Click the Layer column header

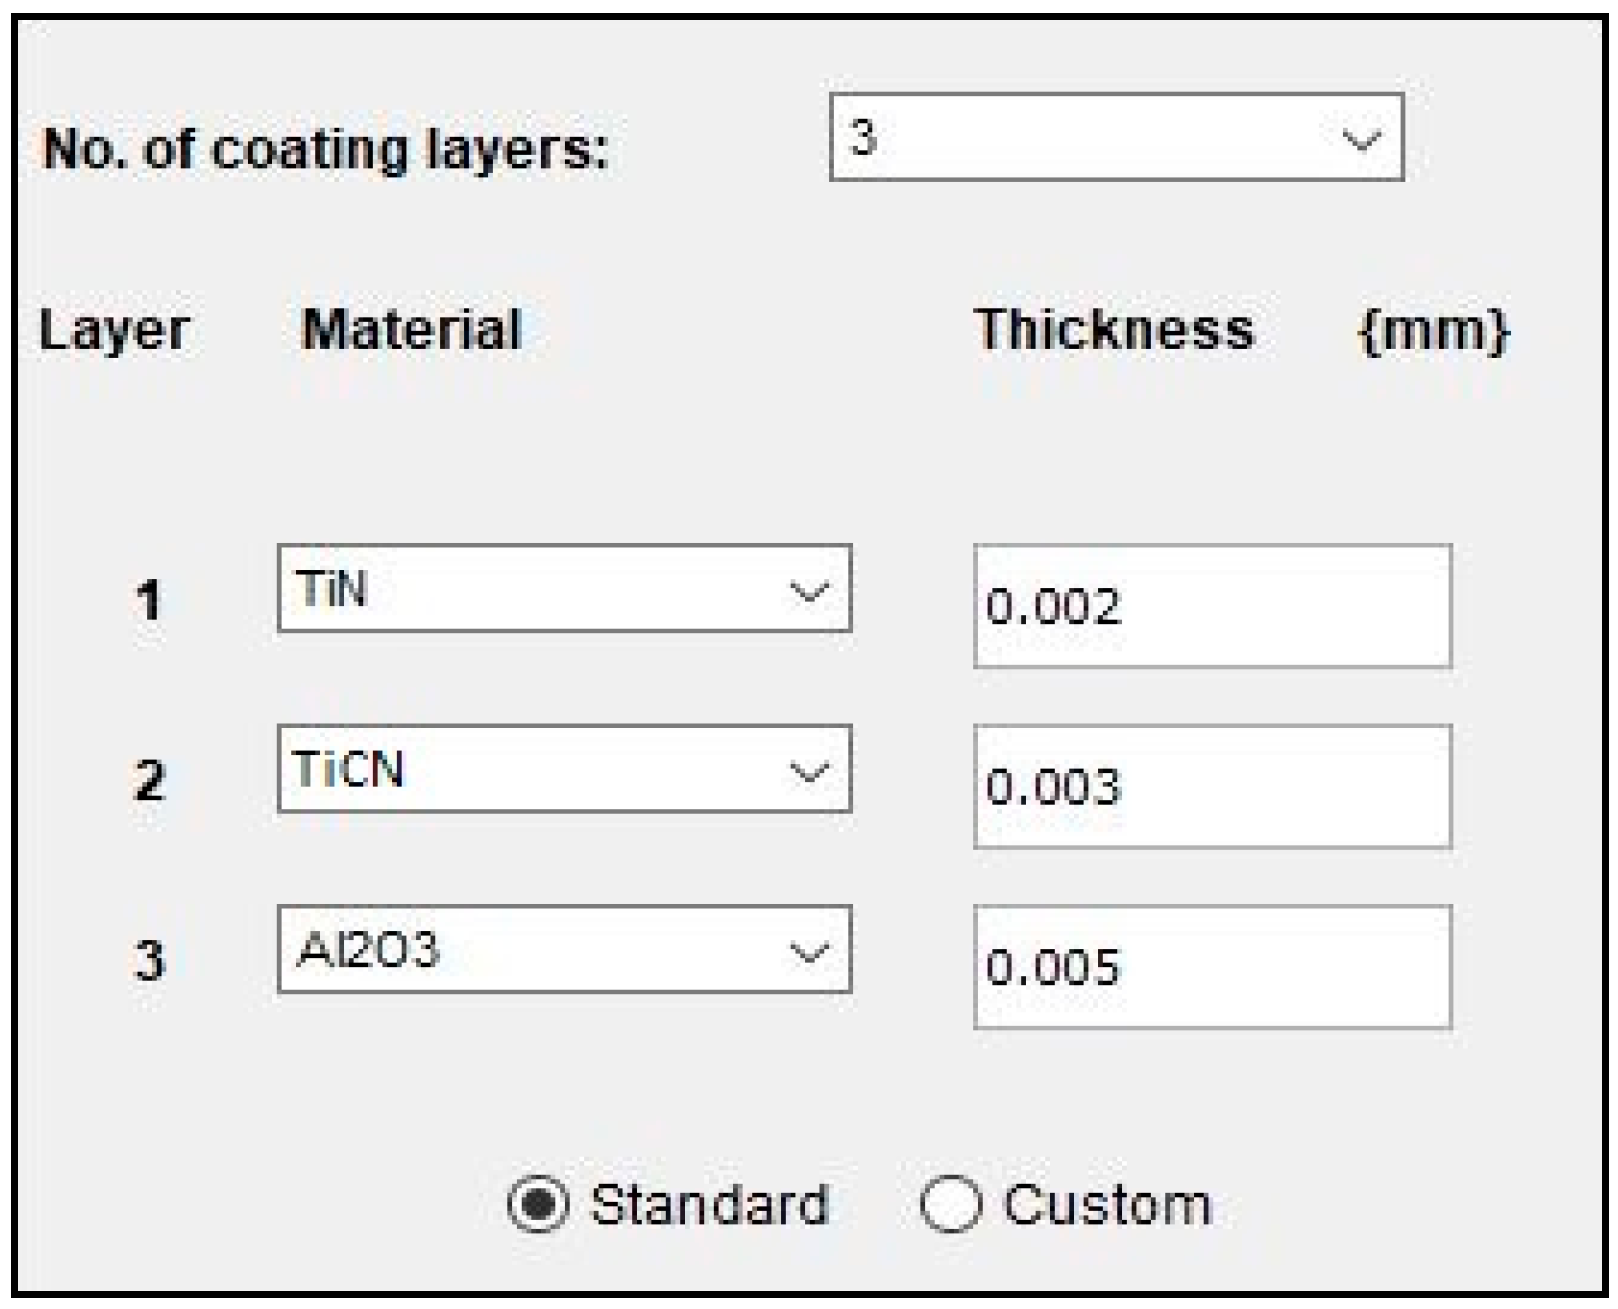(114, 331)
